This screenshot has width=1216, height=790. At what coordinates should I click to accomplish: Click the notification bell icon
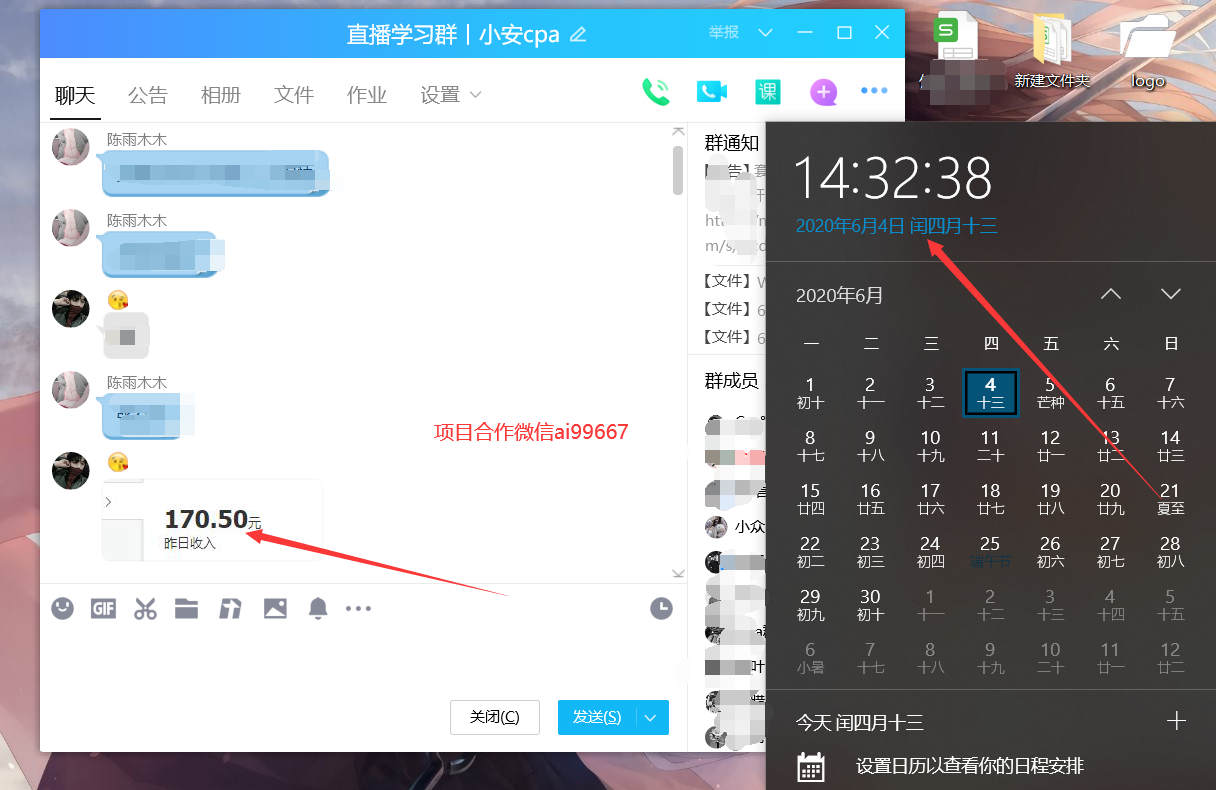click(x=318, y=608)
